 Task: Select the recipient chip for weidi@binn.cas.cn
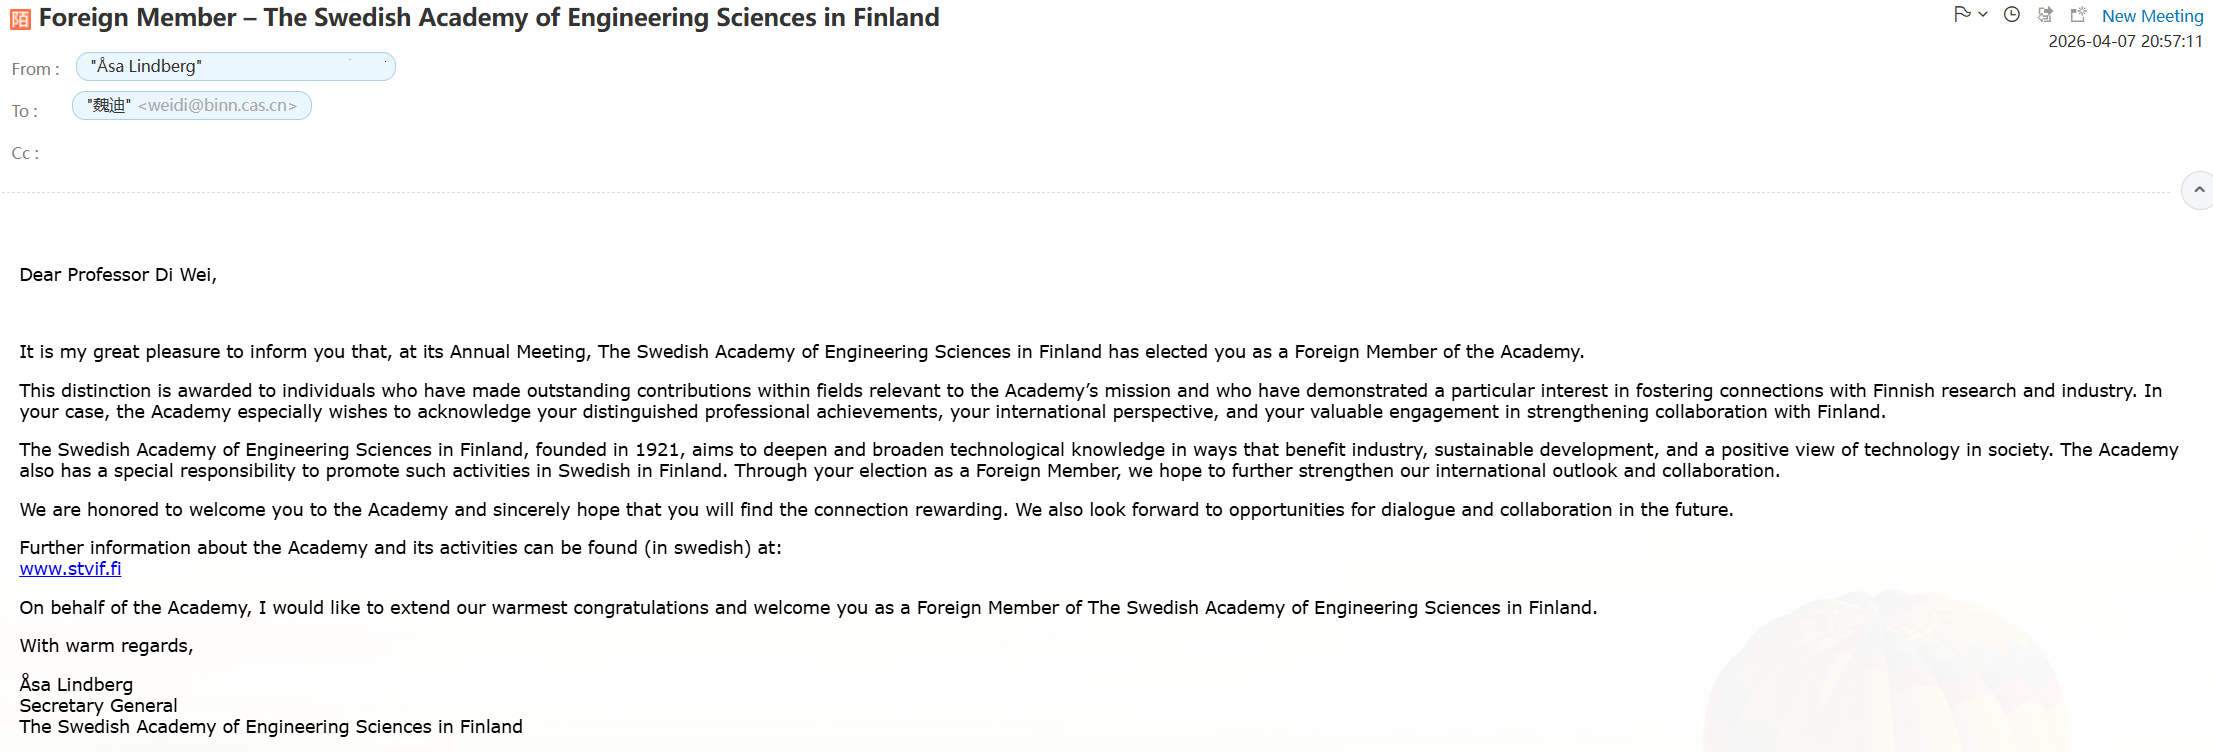tap(192, 106)
